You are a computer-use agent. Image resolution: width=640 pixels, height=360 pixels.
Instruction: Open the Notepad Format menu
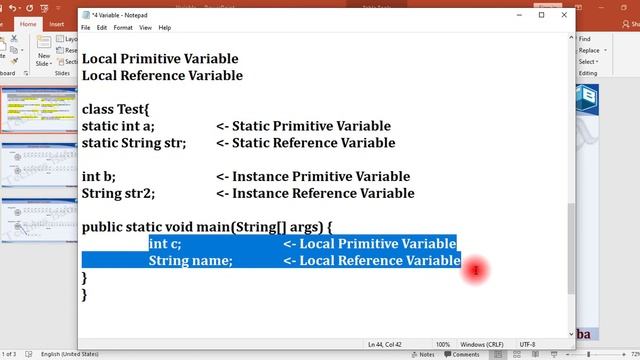coord(123,28)
